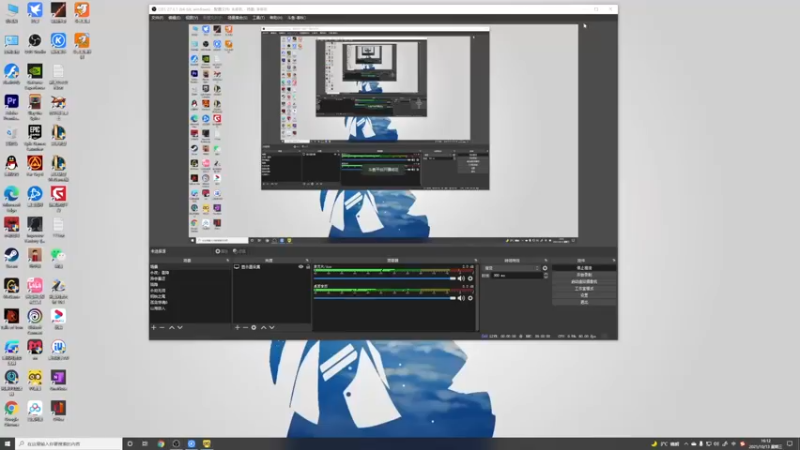
Task: Open Task View on the taskbar
Action: pyautogui.click(x=145, y=444)
